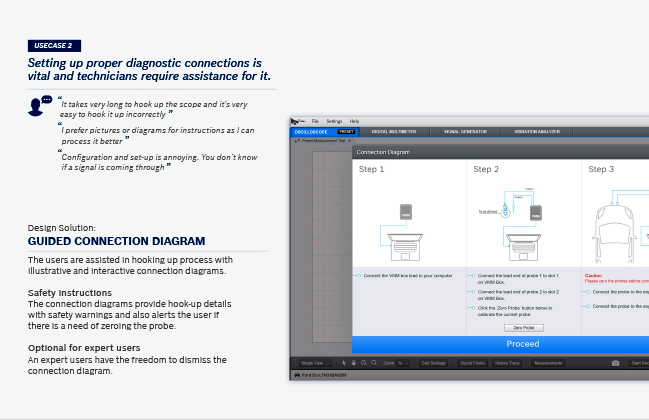649x420 pixels.
Task: Switch to the Digital Multimeter tab
Action: 395,131
